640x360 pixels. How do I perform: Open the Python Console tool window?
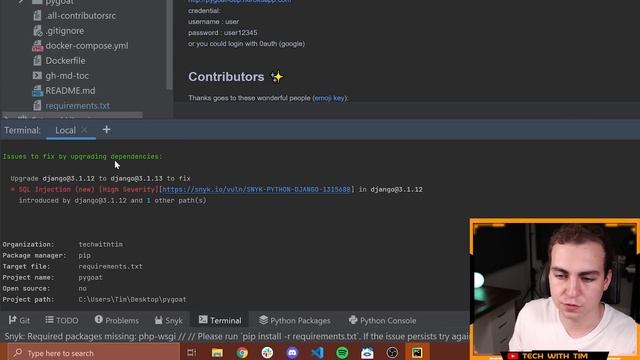tap(382, 320)
